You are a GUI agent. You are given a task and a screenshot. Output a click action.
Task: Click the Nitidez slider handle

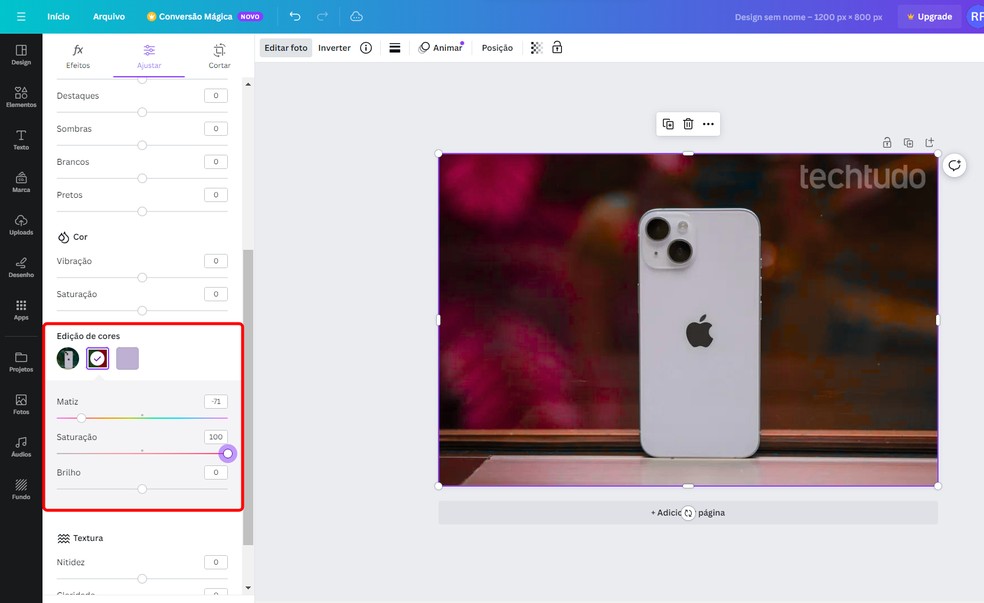[142, 578]
